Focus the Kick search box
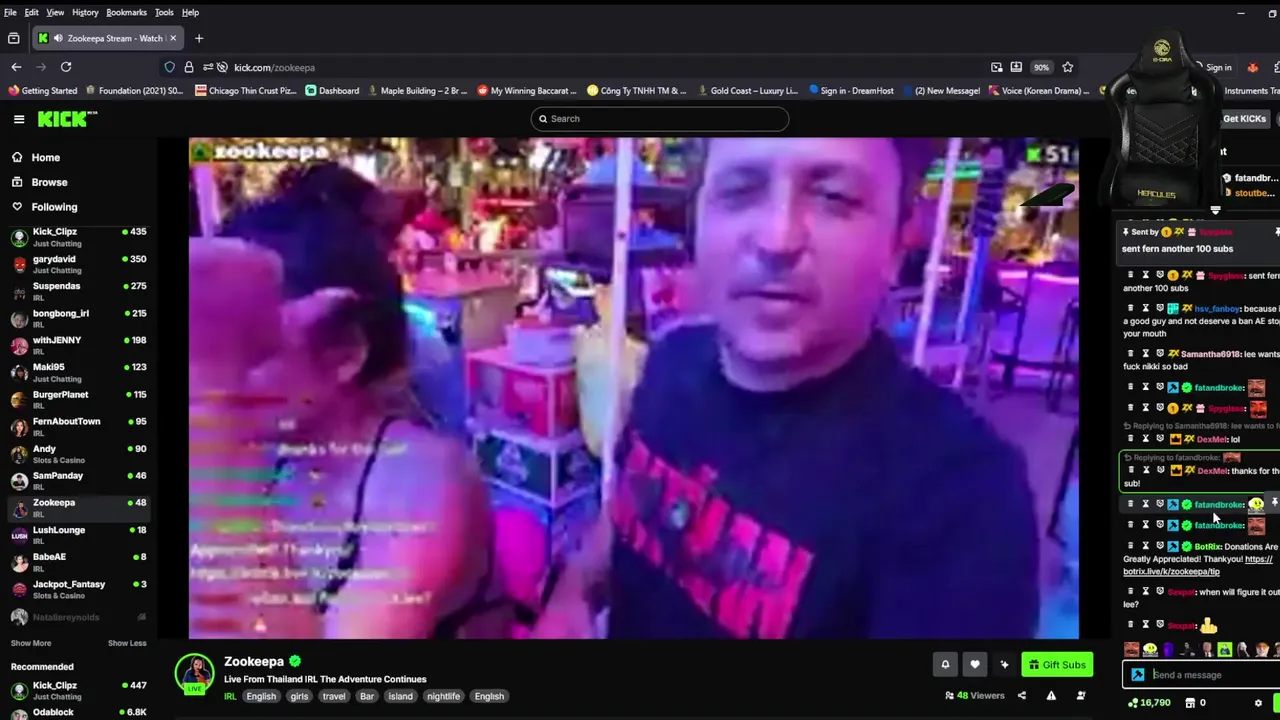 [660, 118]
